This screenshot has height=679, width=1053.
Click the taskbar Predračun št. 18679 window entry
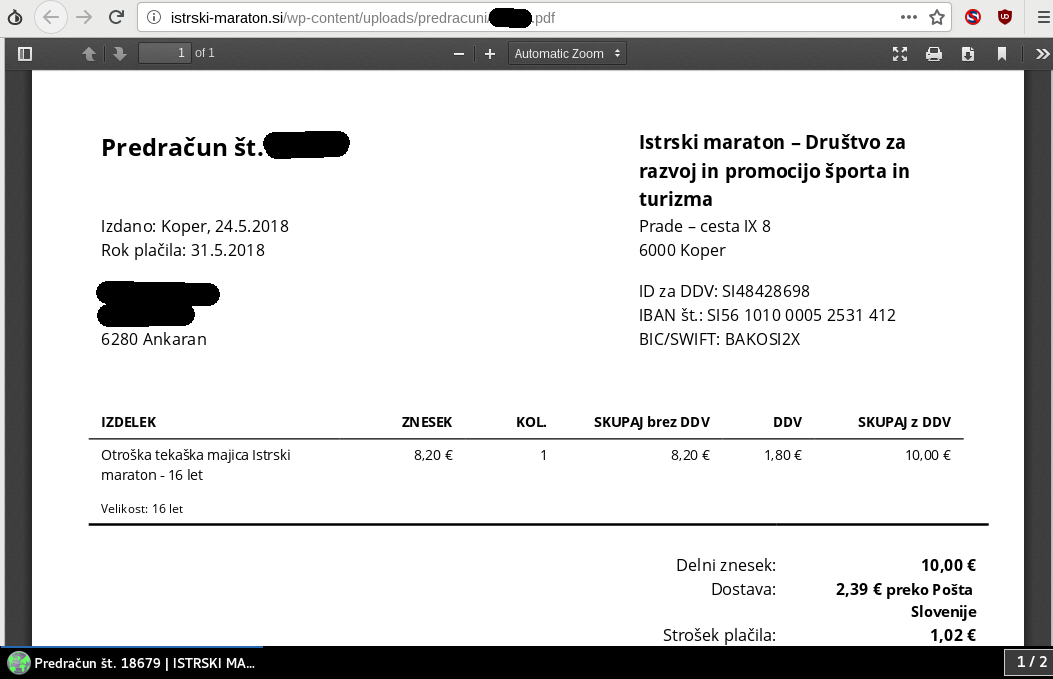tap(132, 663)
